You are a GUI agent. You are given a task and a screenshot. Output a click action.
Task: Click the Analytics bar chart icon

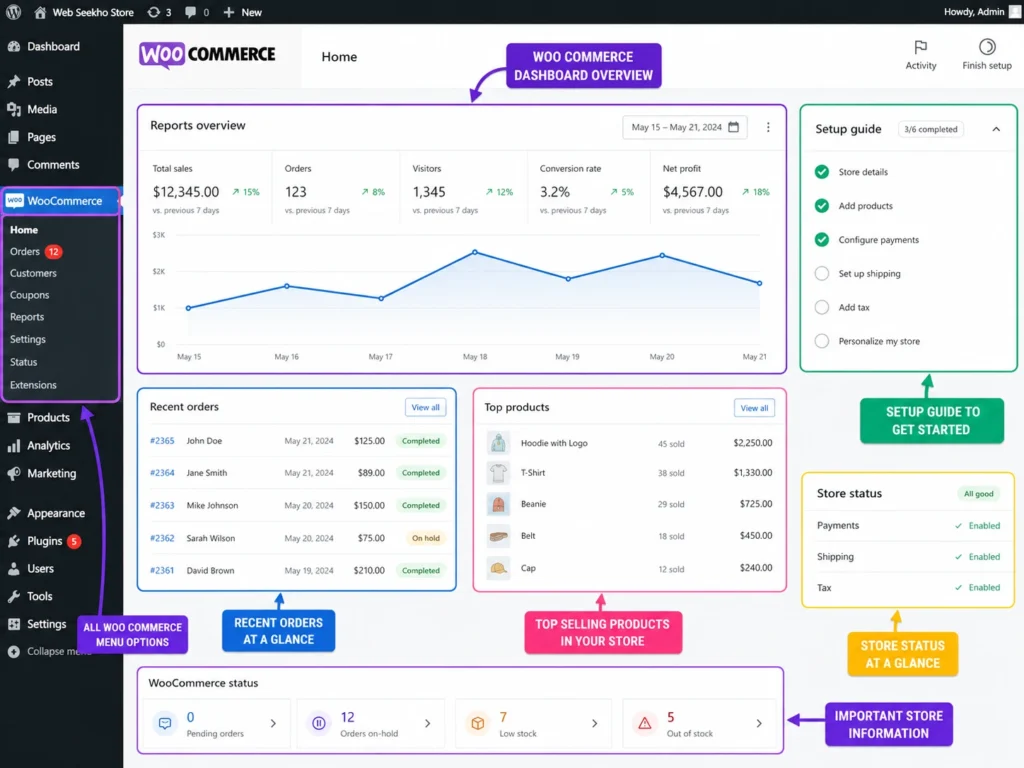pos(14,445)
